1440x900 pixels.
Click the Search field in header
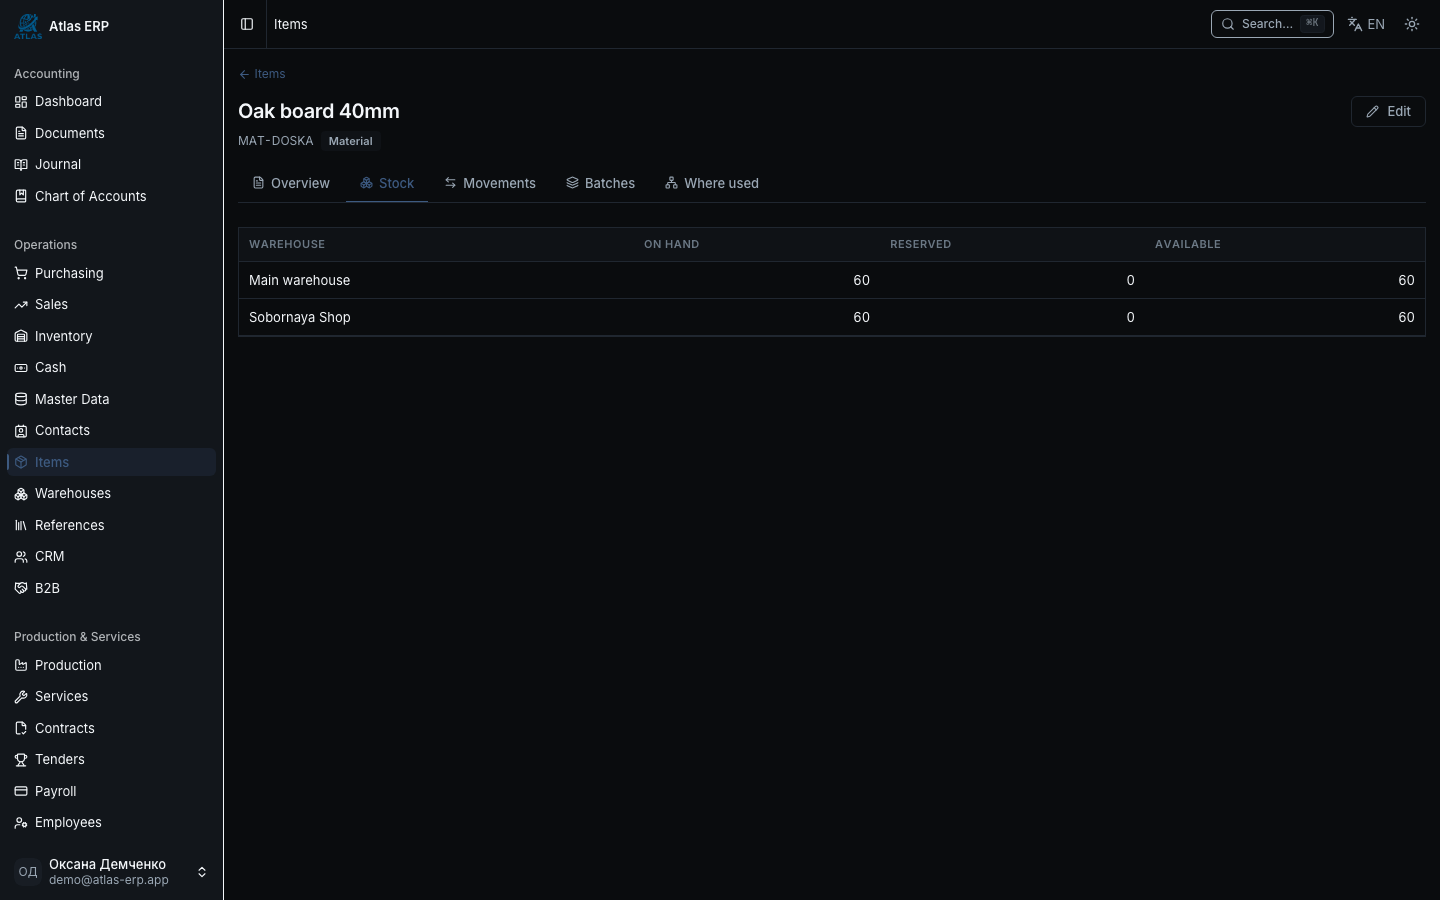(1272, 24)
